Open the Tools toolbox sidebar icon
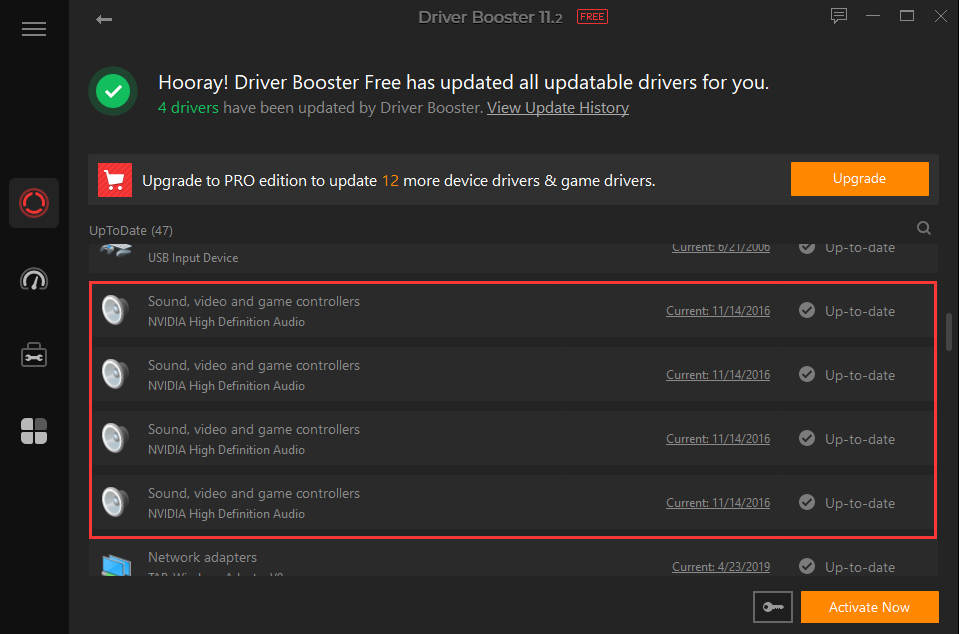Image resolution: width=959 pixels, height=634 pixels. 34,355
